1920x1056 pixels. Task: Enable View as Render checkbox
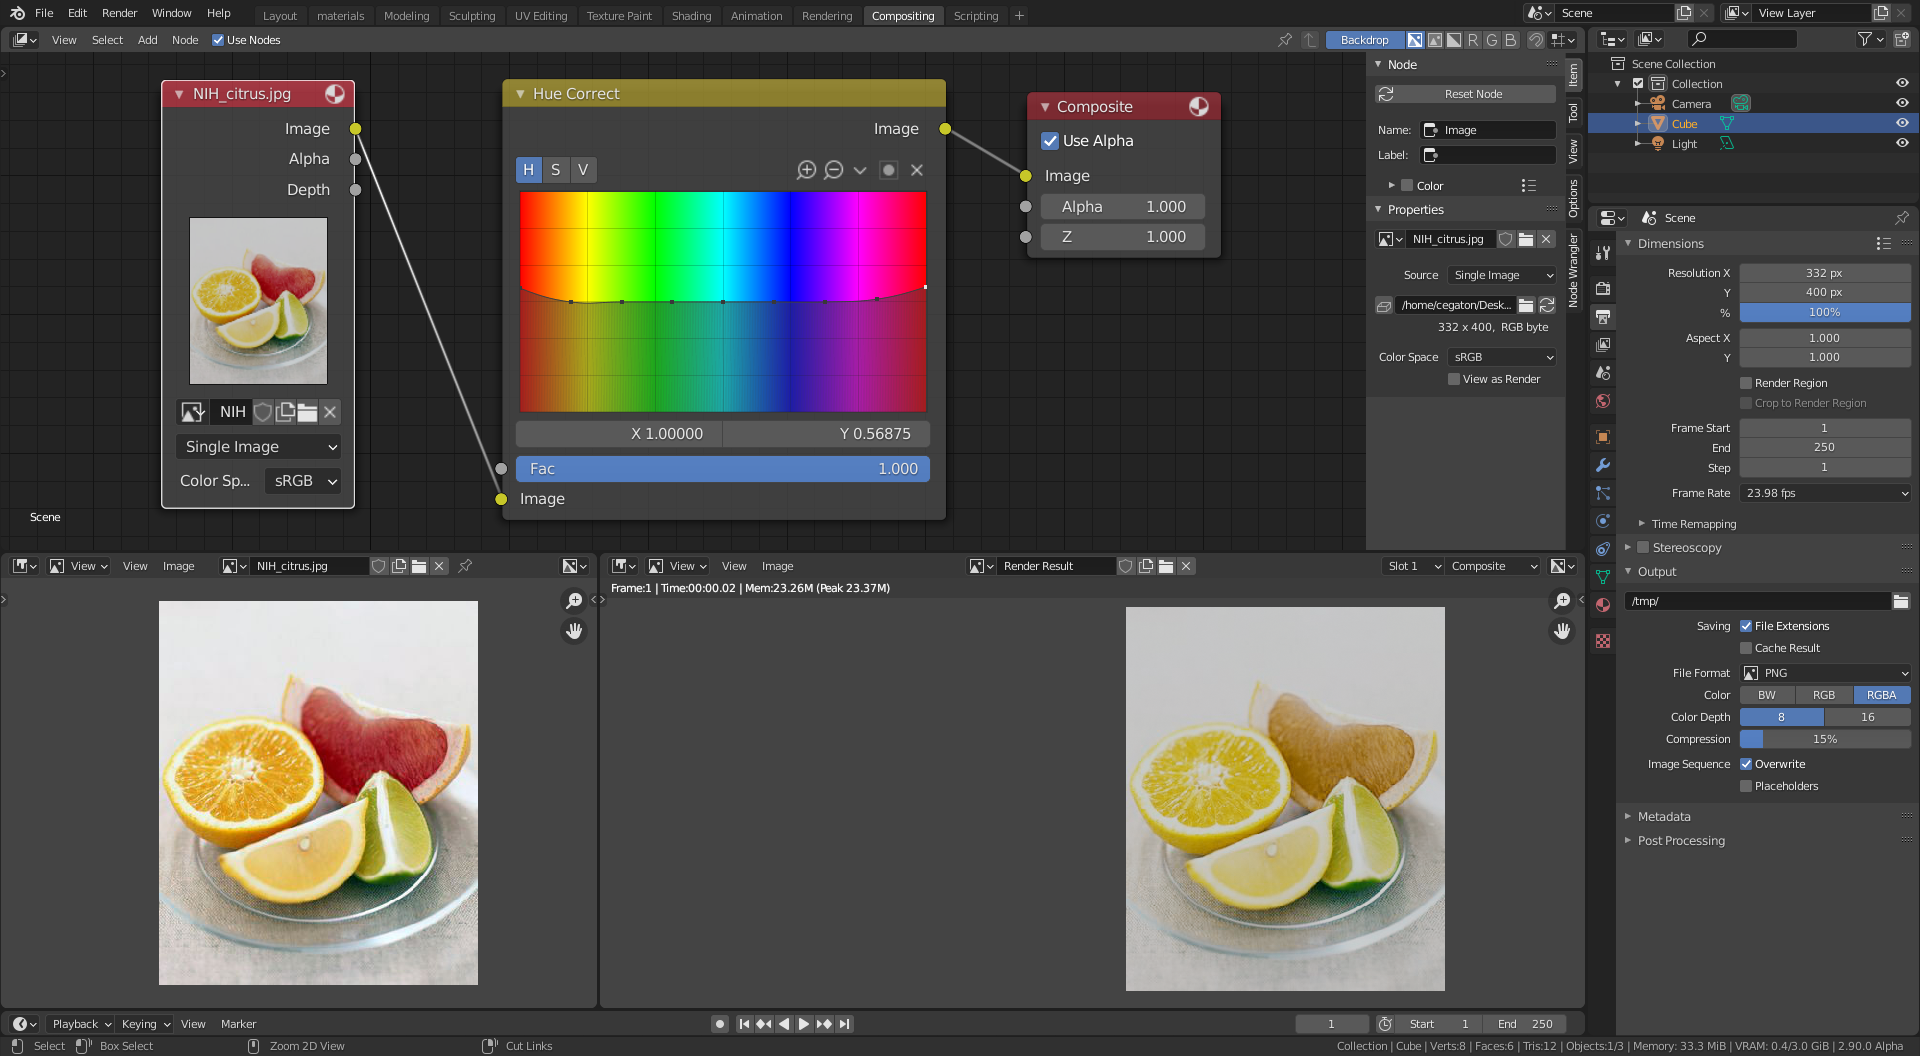(1454, 379)
